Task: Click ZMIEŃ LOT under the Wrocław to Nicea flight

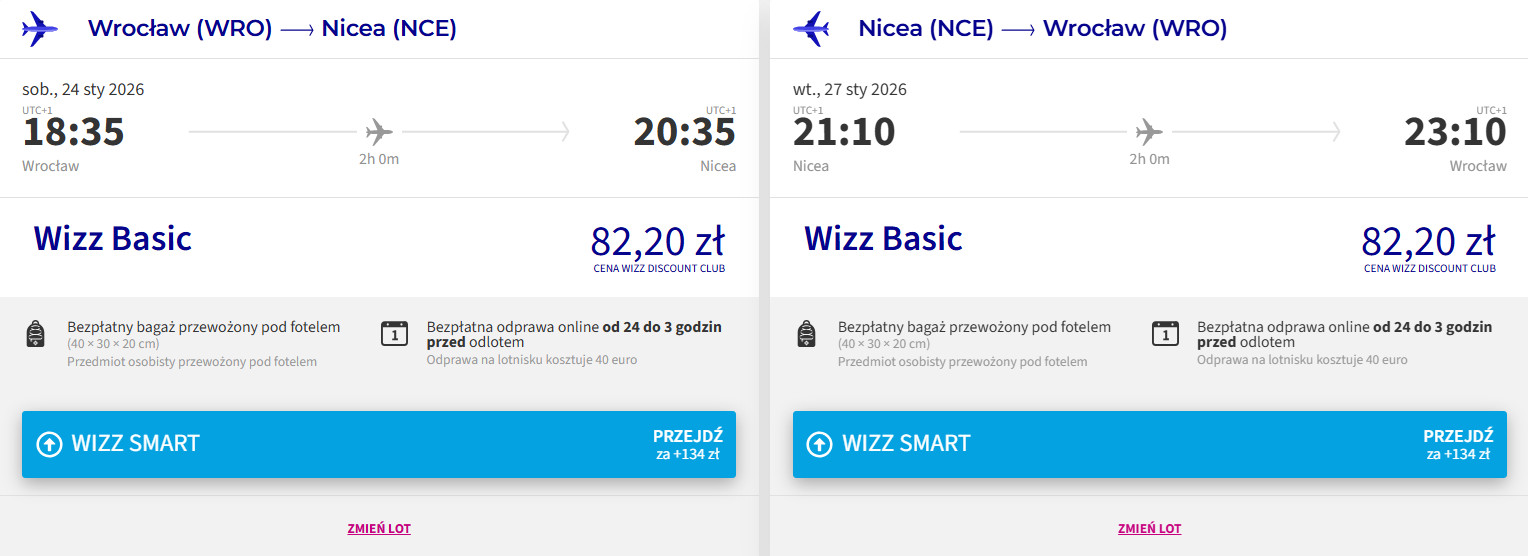Action: [x=379, y=529]
